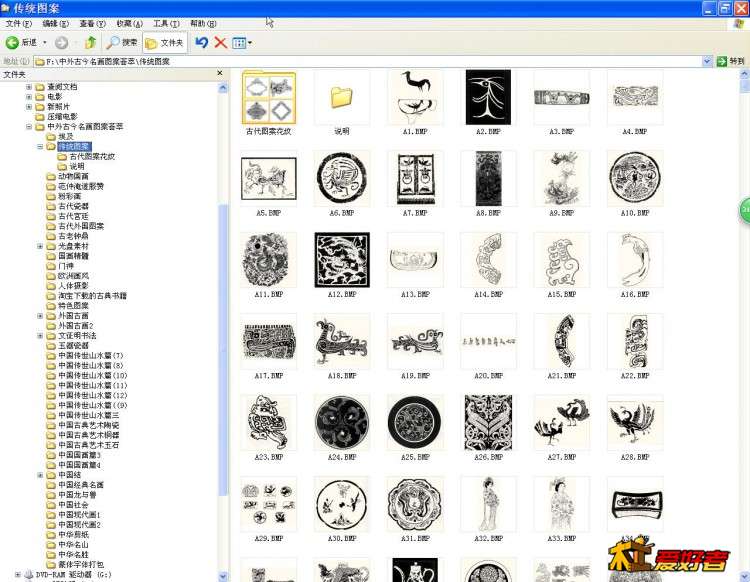Select the A6.BMP round pattern thumbnail
Viewport: 750px width, 582px height.
click(342, 179)
